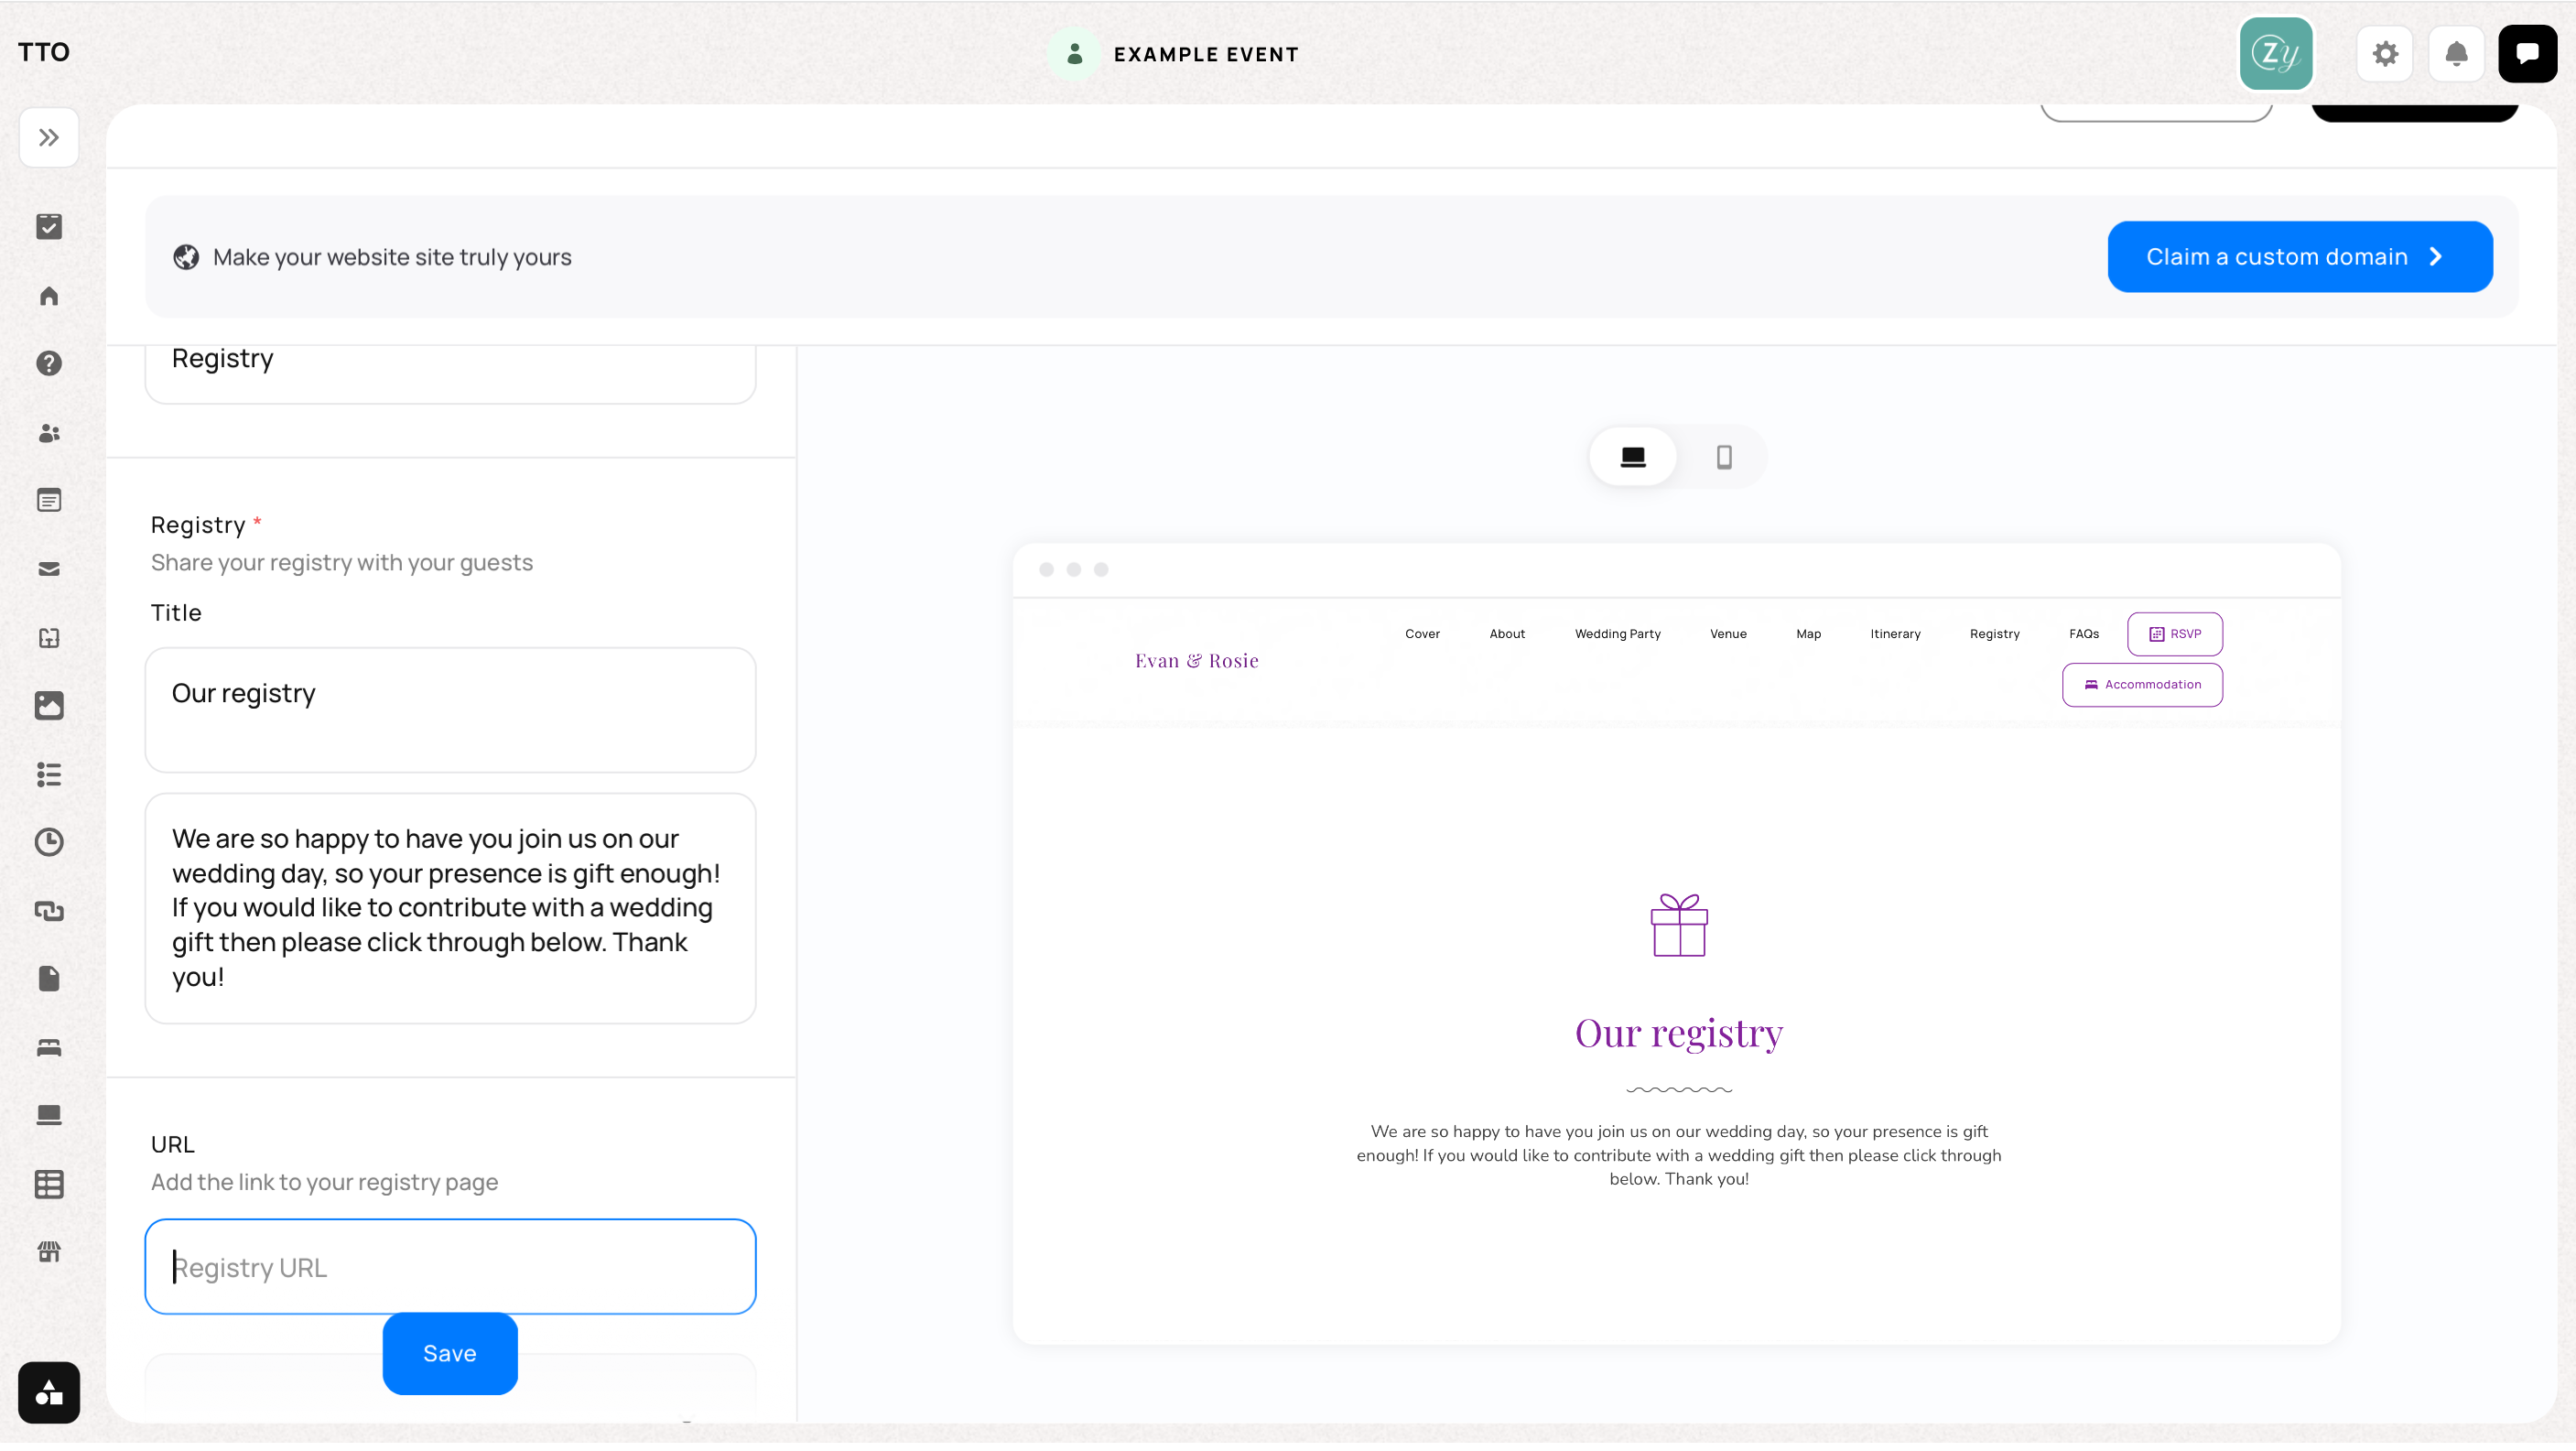Open the photo gallery icon in sidebar
Screen dimensions: 2576x1451
[x=48, y=708]
